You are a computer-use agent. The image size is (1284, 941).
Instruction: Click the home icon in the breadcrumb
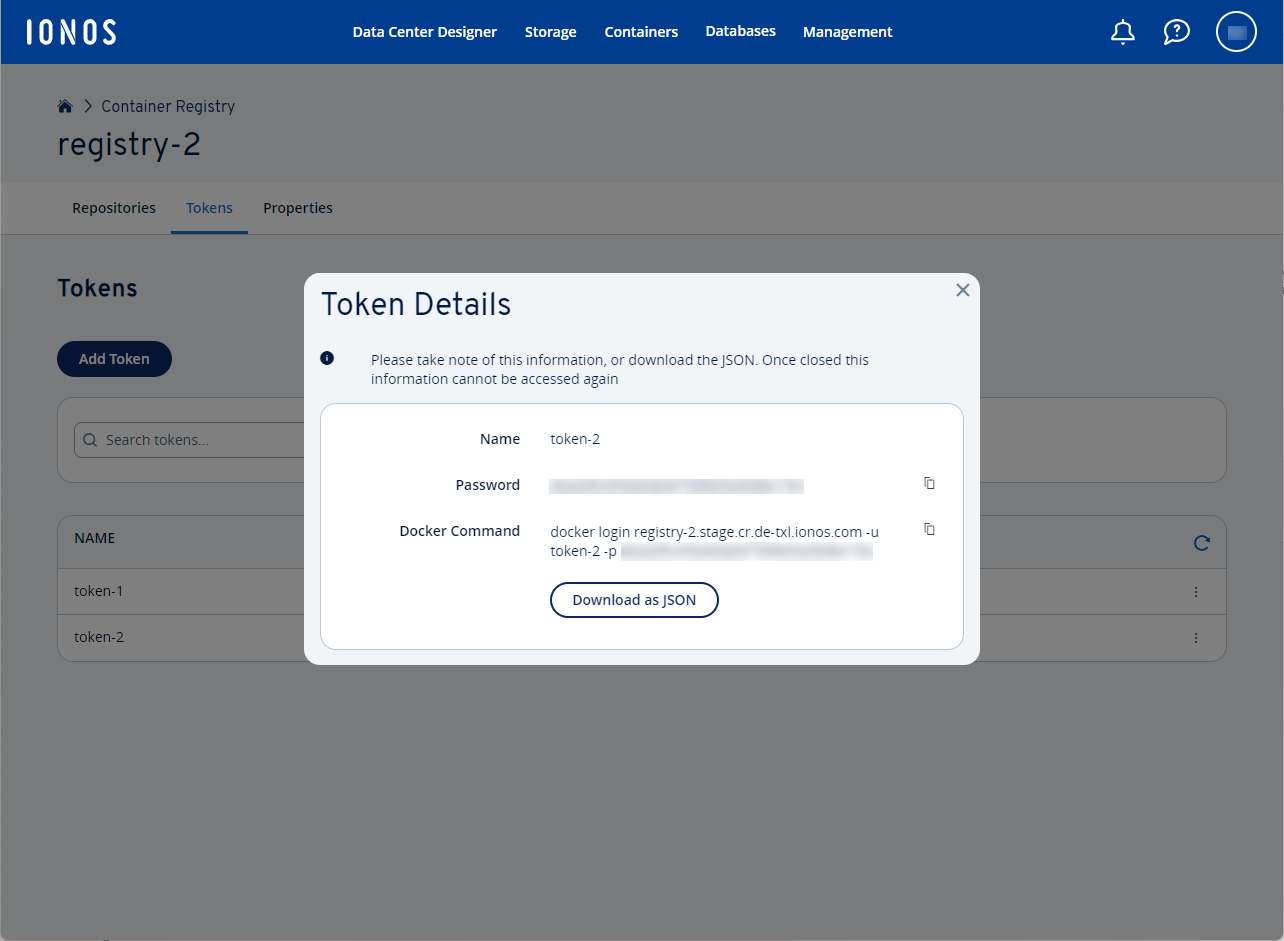[65, 105]
